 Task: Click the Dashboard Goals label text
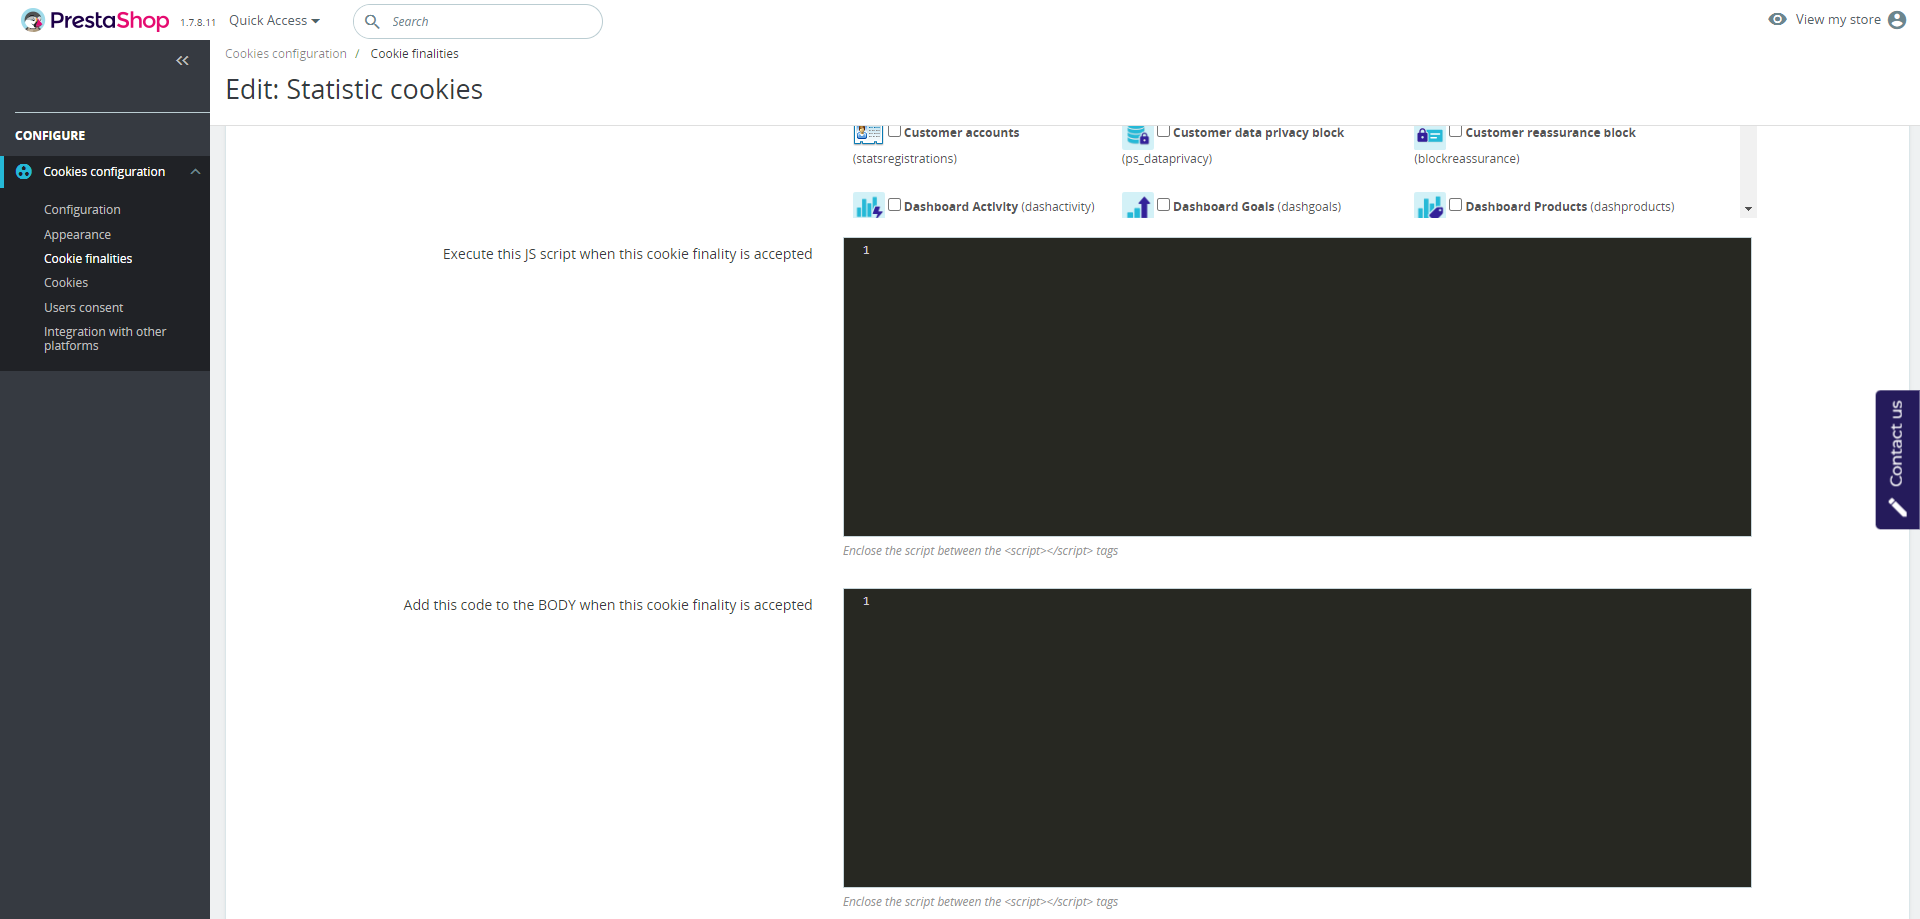coord(1257,207)
